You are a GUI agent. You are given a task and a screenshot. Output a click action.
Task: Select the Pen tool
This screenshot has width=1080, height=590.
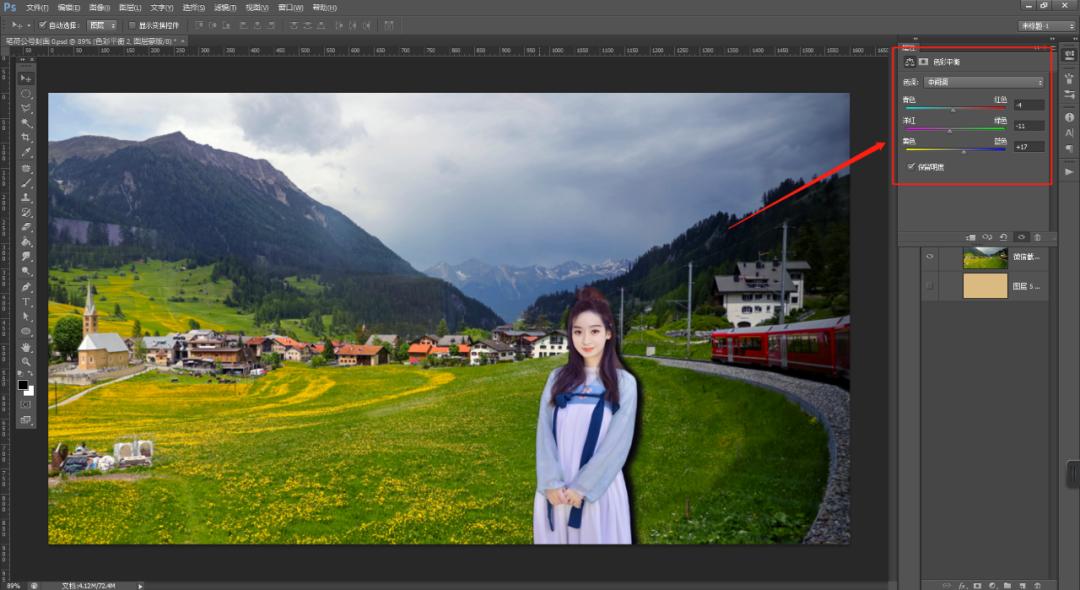[x=26, y=286]
